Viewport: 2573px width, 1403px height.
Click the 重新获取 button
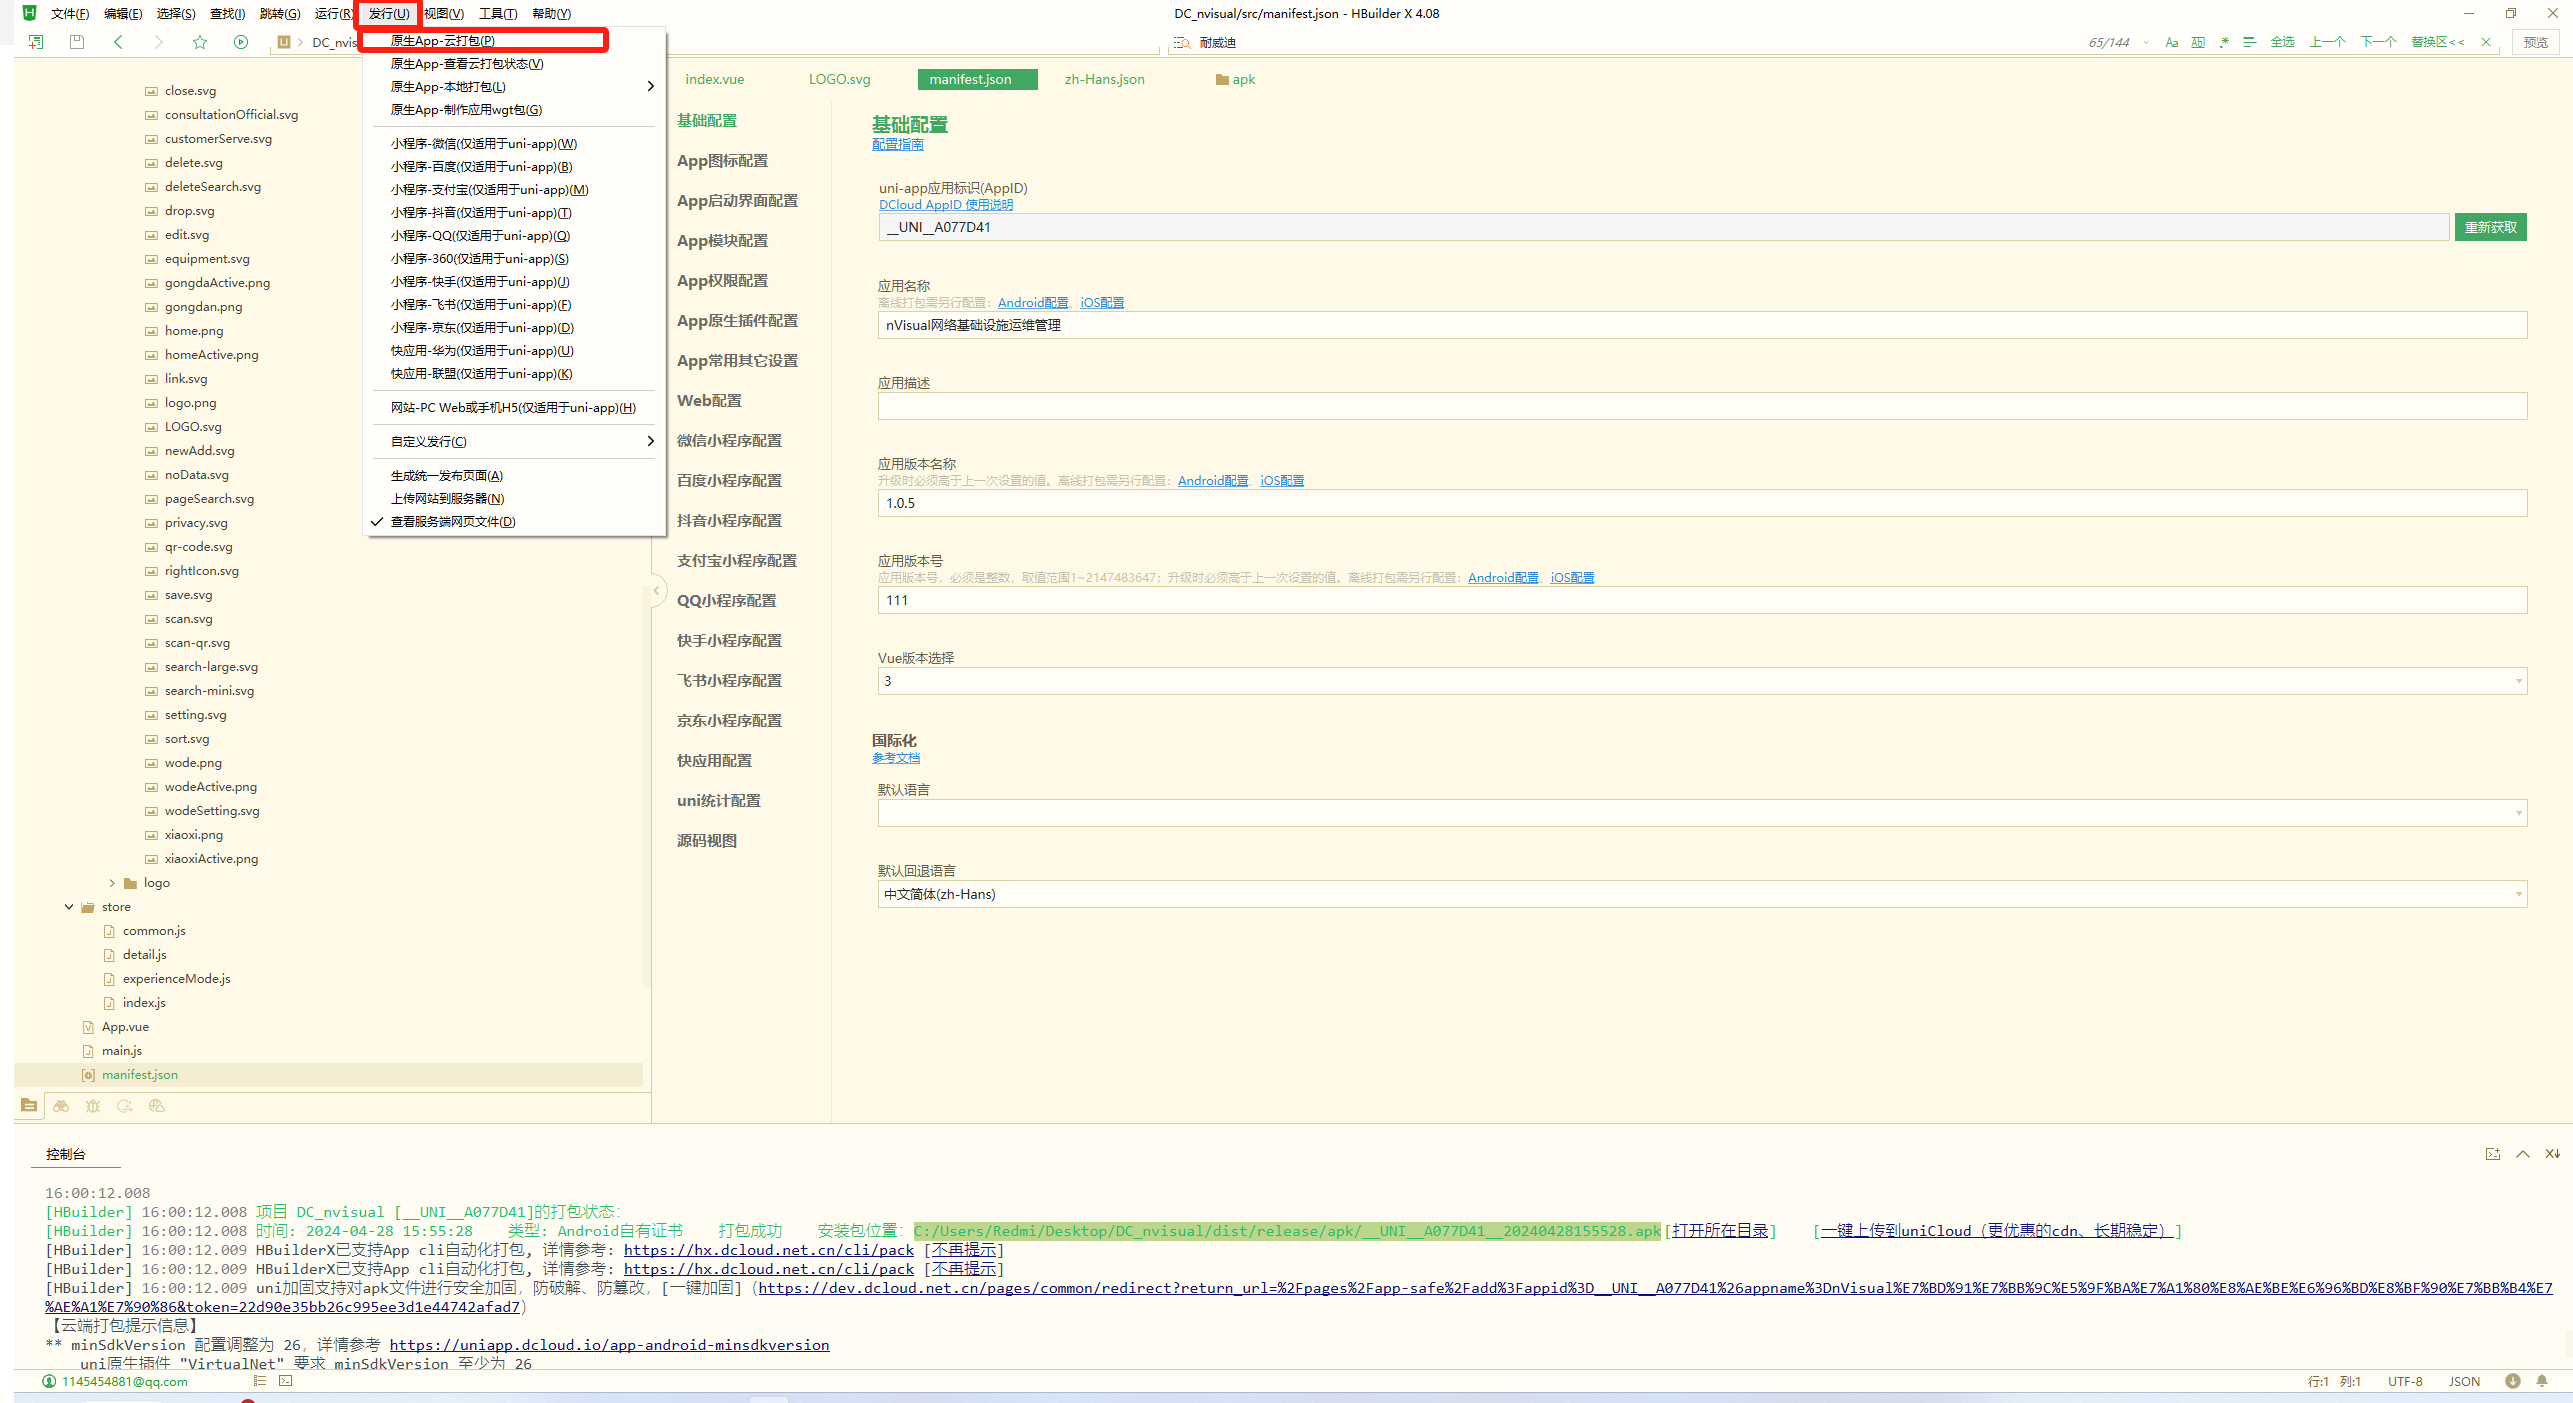point(2490,227)
